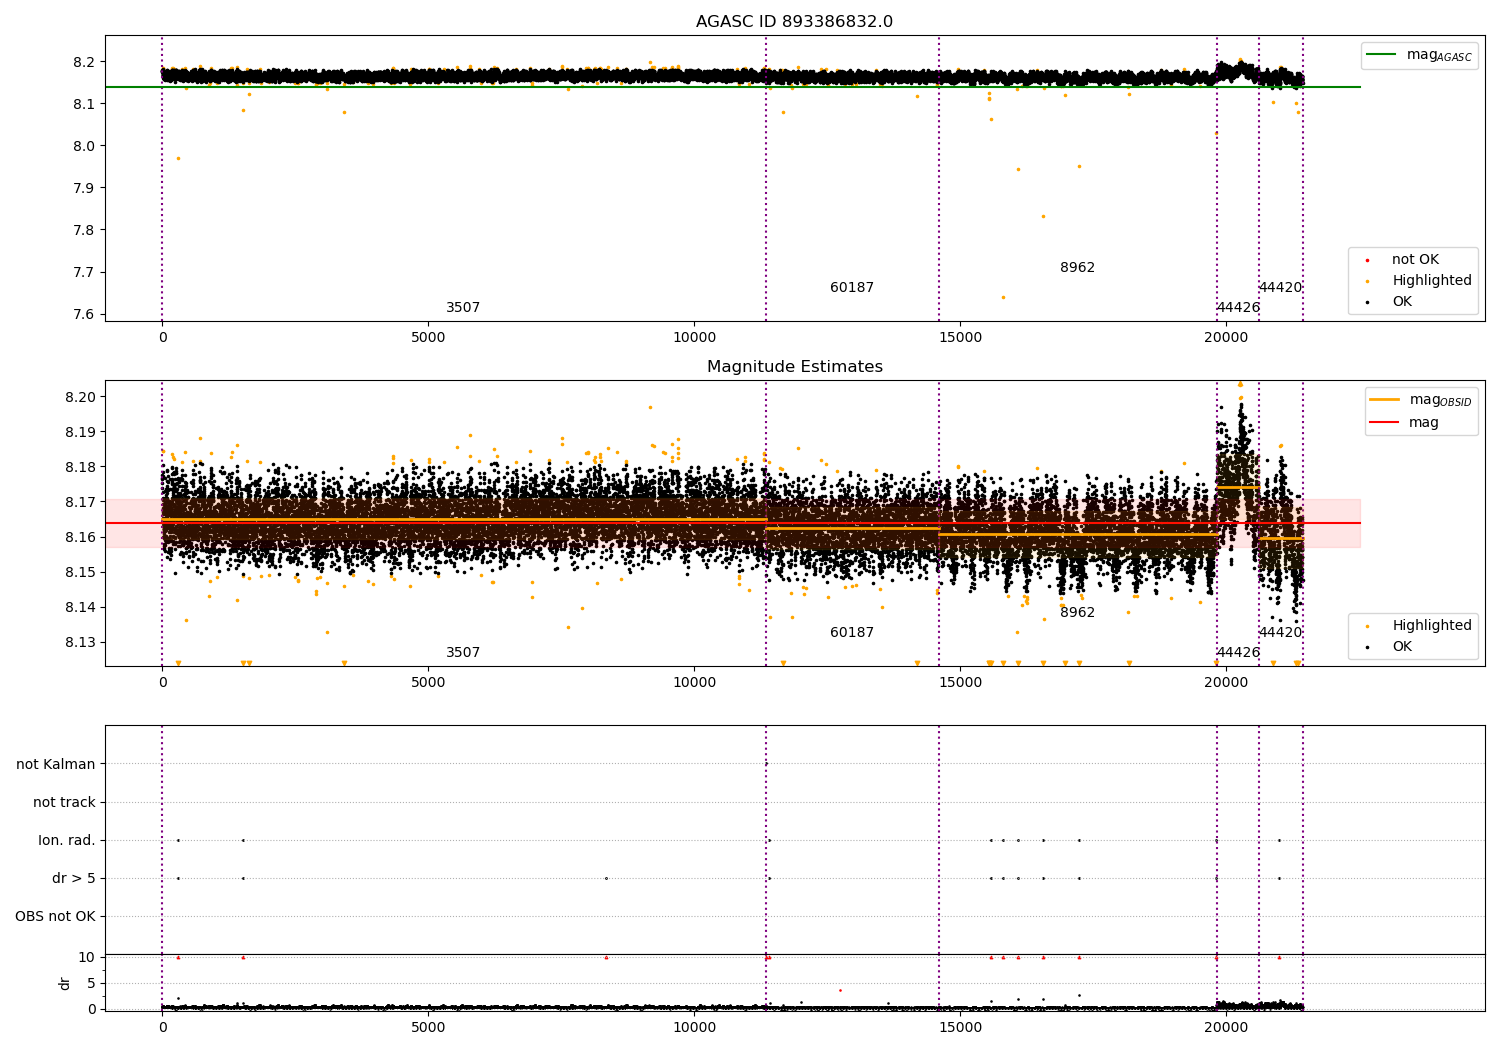Image resolution: width=1500 pixels, height=1050 pixels.
Task: Click the '60187' annotation in the top plot
Action: (852, 288)
